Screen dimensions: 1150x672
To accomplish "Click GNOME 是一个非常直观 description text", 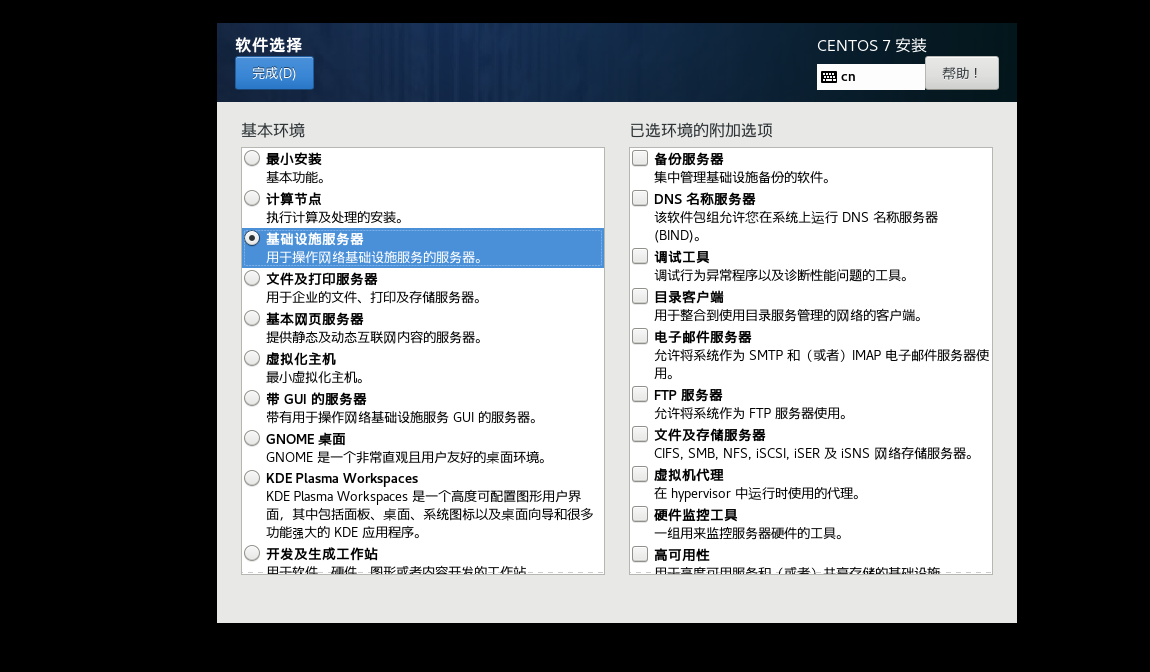I will pyautogui.click(x=407, y=457).
